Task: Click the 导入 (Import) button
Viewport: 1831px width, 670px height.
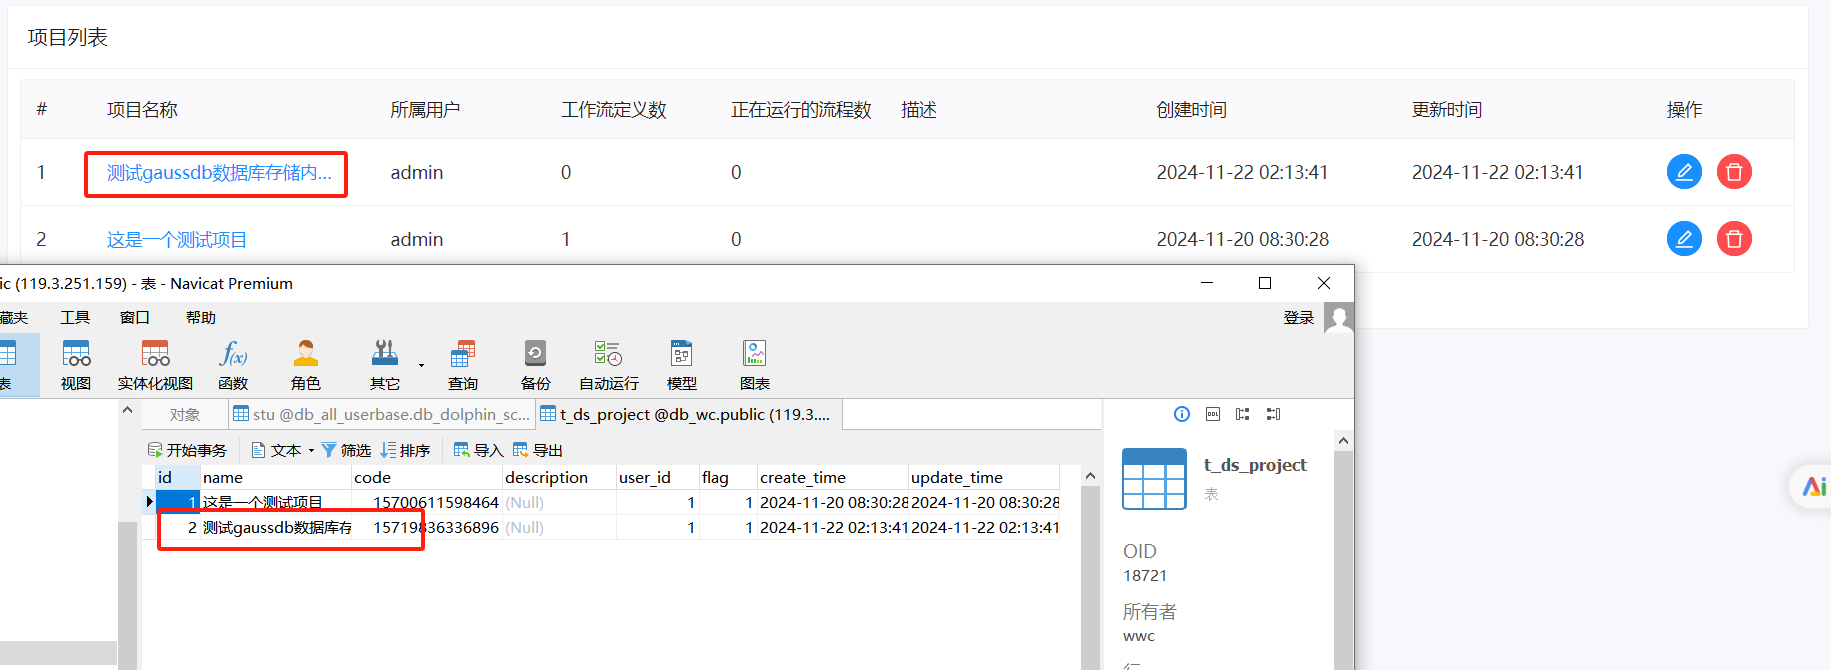Action: click(478, 450)
